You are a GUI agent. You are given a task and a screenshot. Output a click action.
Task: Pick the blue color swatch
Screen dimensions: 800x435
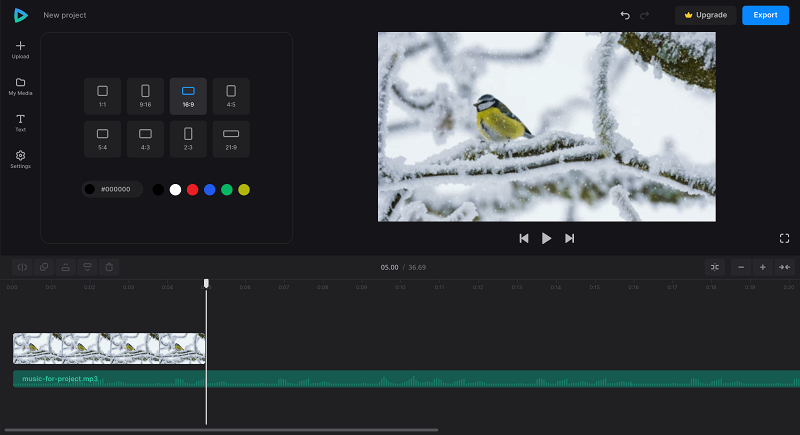coord(210,190)
